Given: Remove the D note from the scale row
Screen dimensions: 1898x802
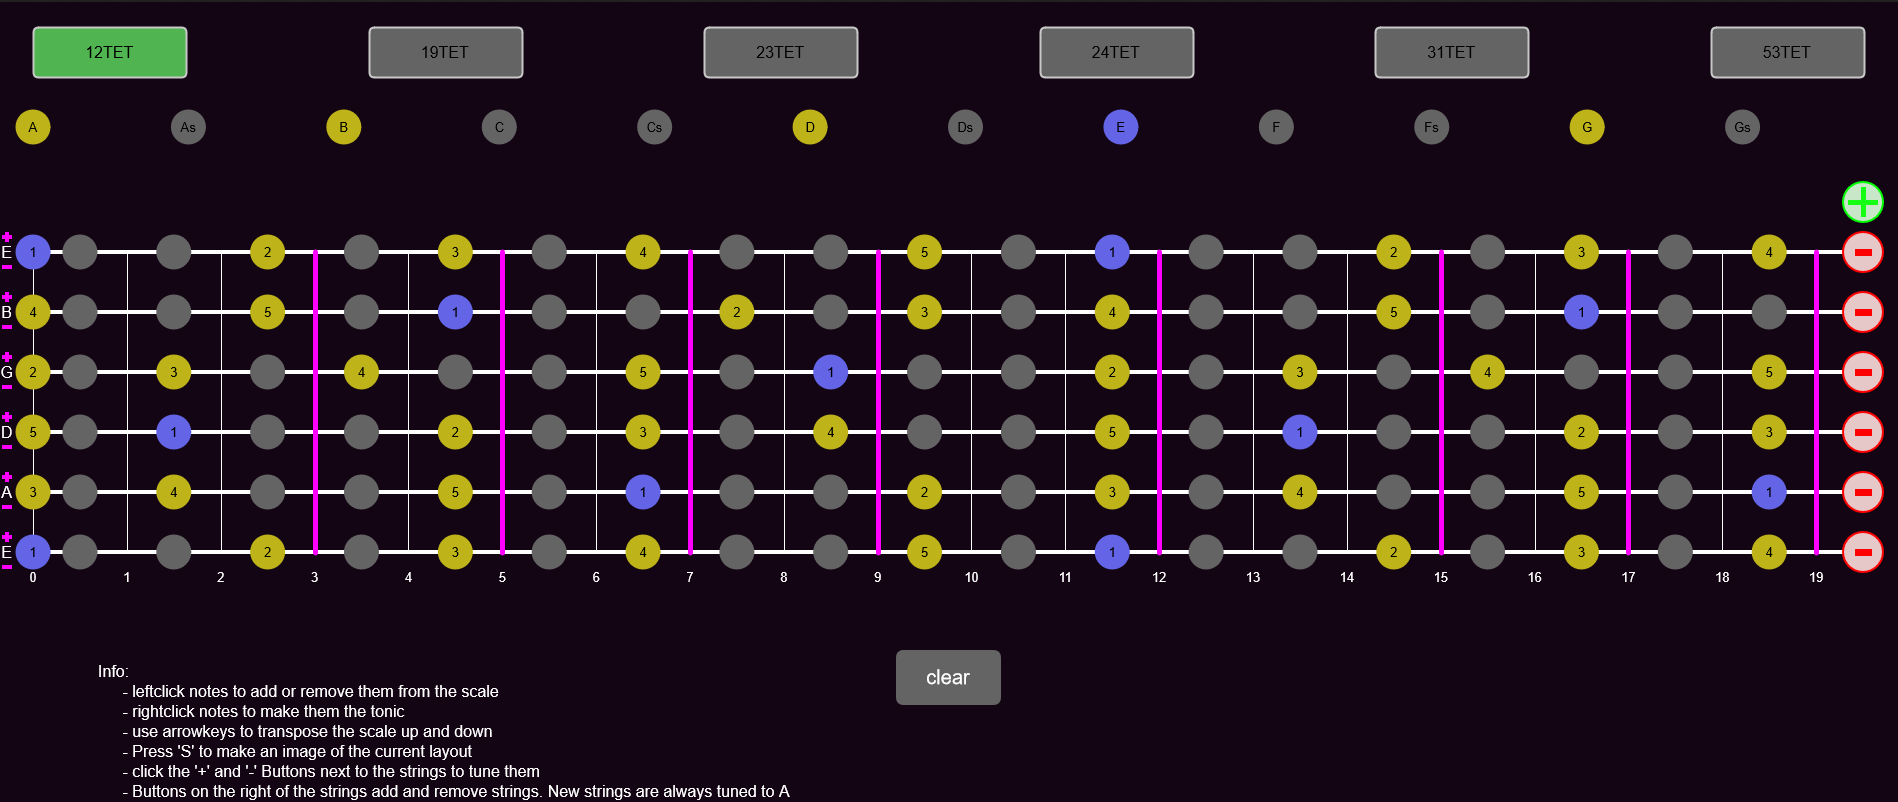Looking at the screenshot, I should coord(809,127).
